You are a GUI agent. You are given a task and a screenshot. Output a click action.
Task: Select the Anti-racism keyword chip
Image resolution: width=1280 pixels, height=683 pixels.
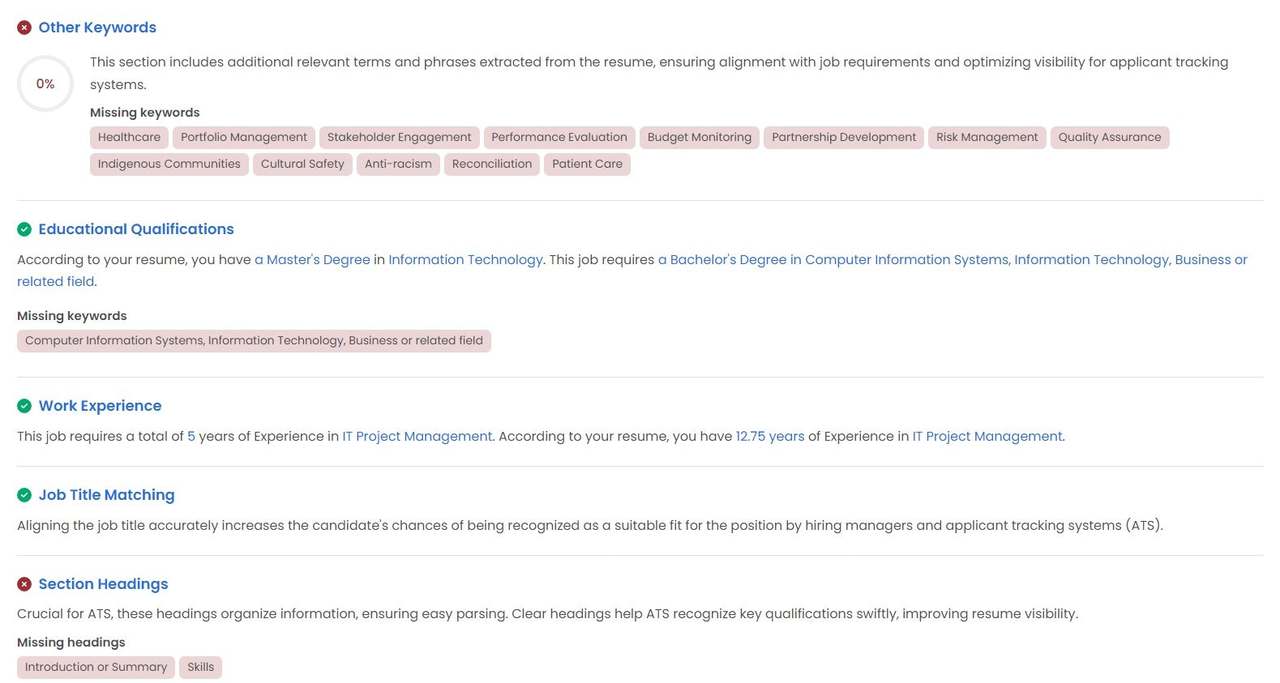[x=398, y=164]
